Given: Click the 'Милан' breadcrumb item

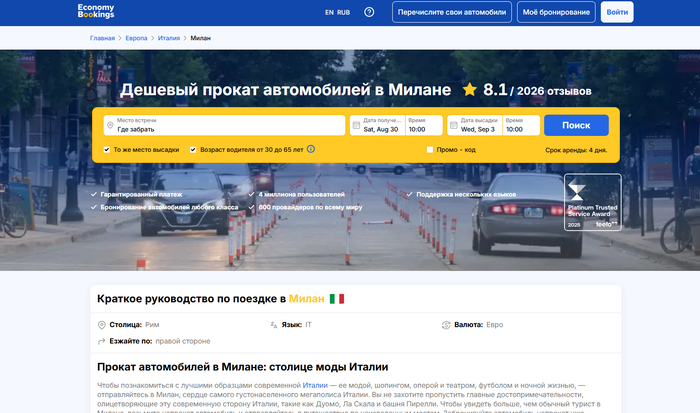Looking at the screenshot, I should coord(200,38).
